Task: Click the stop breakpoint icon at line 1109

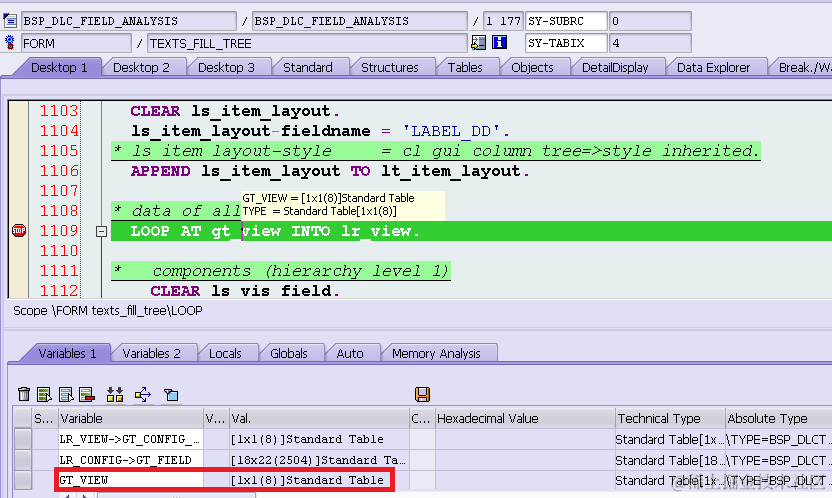Action: [x=19, y=230]
